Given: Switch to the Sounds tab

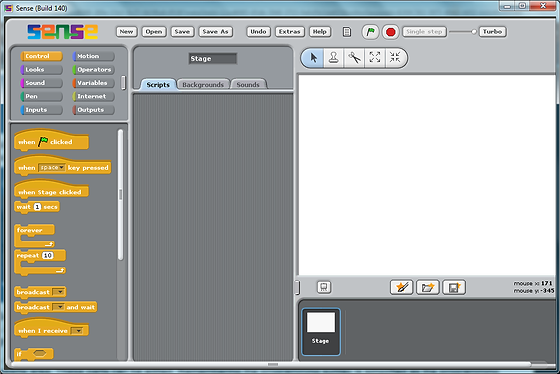Looking at the screenshot, I should [x=248, y=85].
